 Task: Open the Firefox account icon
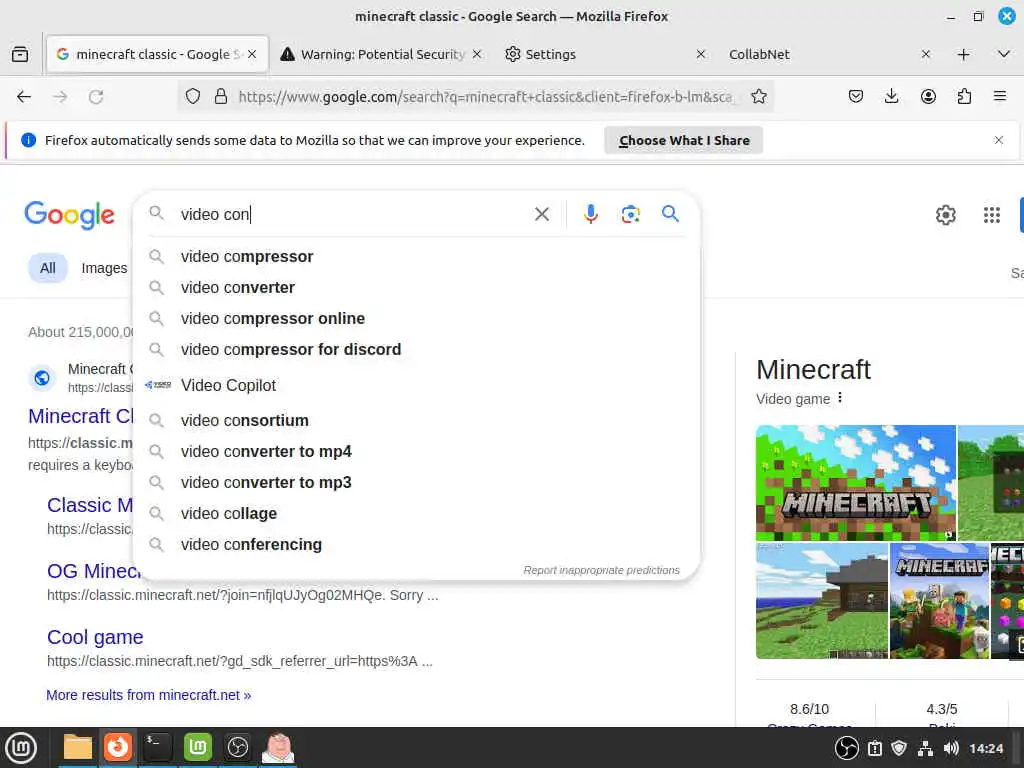click(x=928, y=97)
